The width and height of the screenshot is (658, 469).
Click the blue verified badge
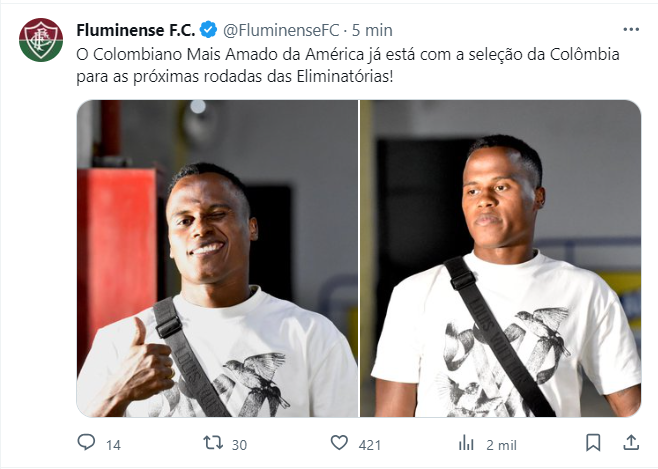pos(208,30)
